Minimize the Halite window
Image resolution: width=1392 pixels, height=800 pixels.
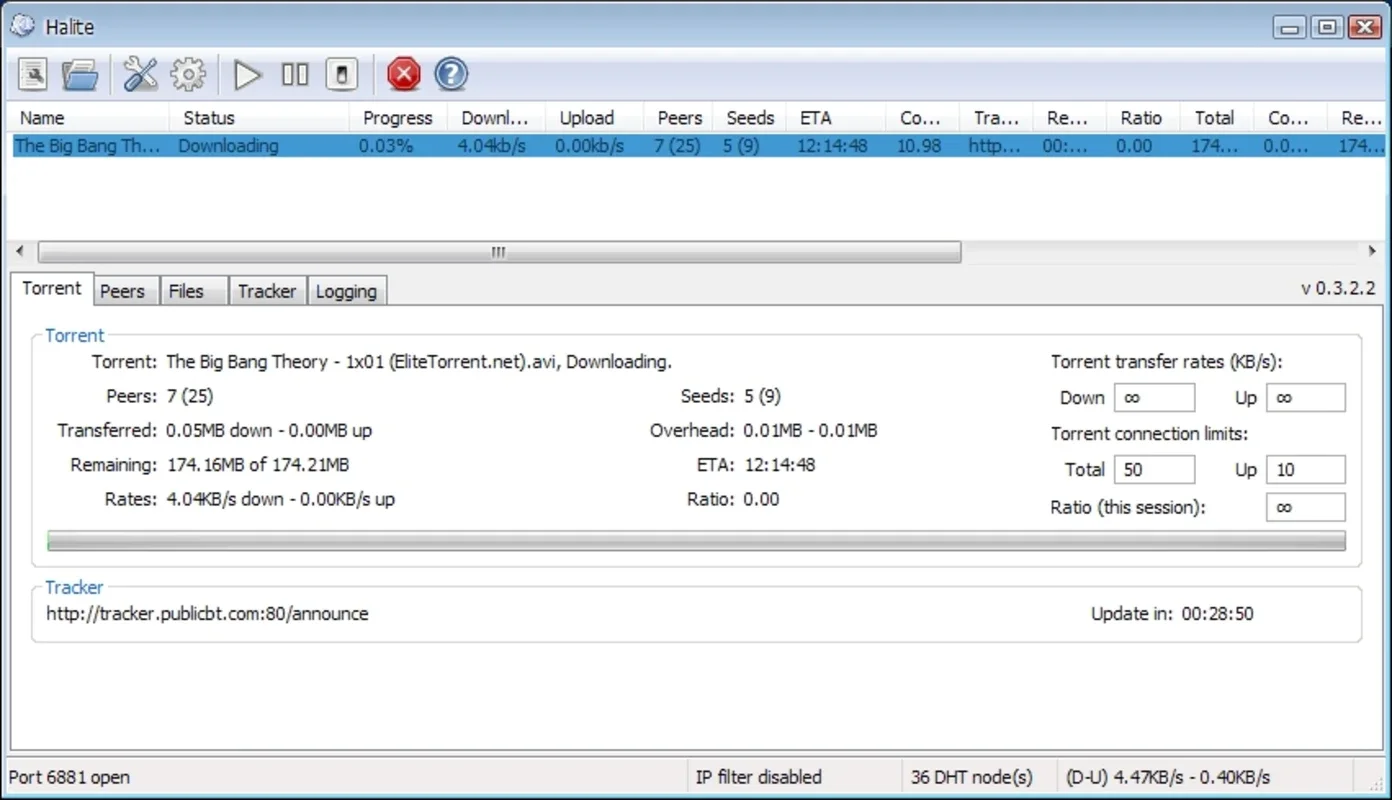click(1292, 28)
